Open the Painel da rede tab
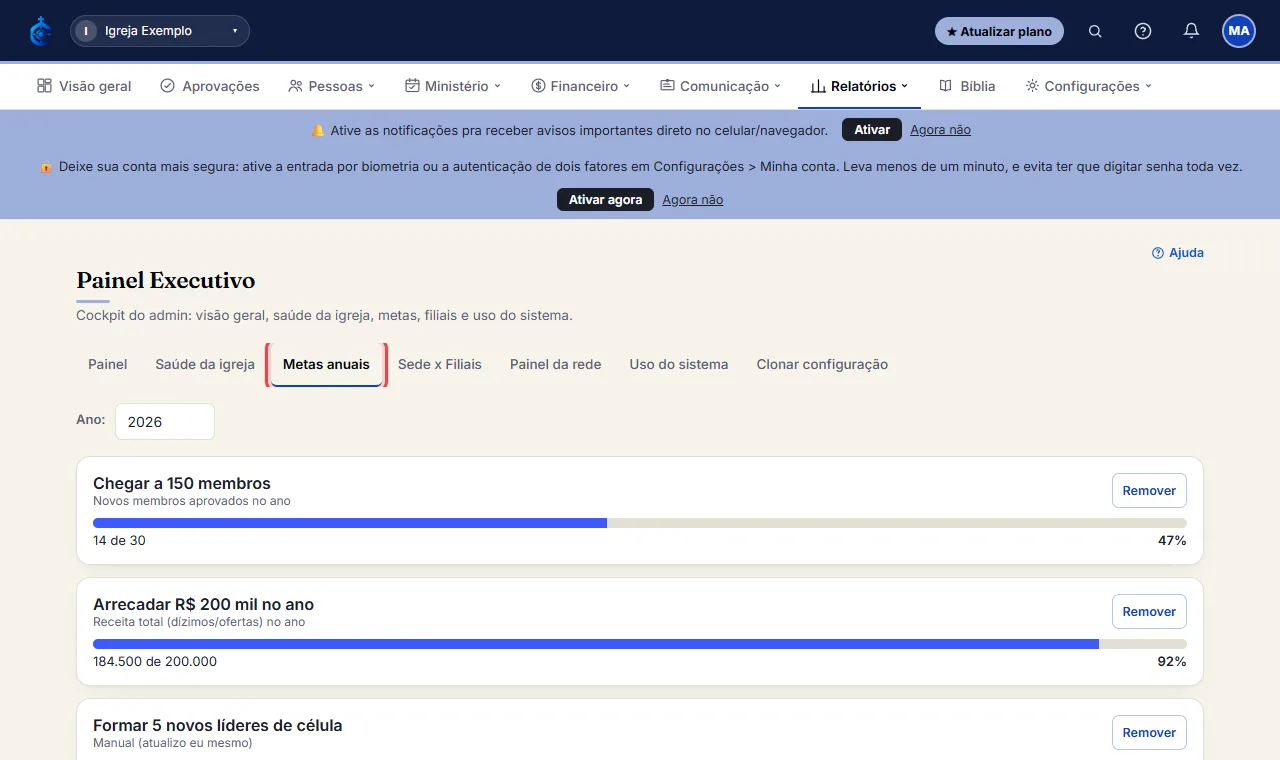This screenshot has width=1280, height=760. pyautogui.click(x=556, y=364)
